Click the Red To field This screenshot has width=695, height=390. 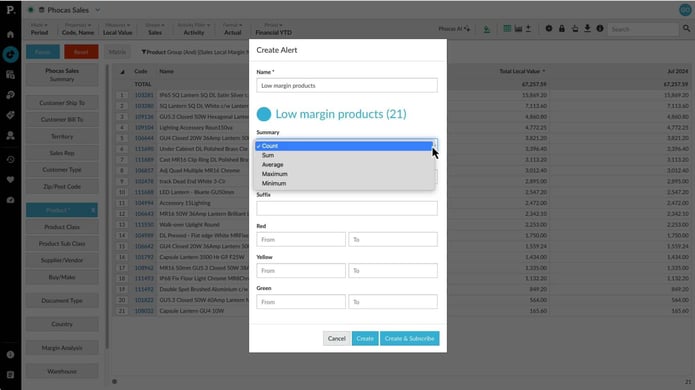393,239
